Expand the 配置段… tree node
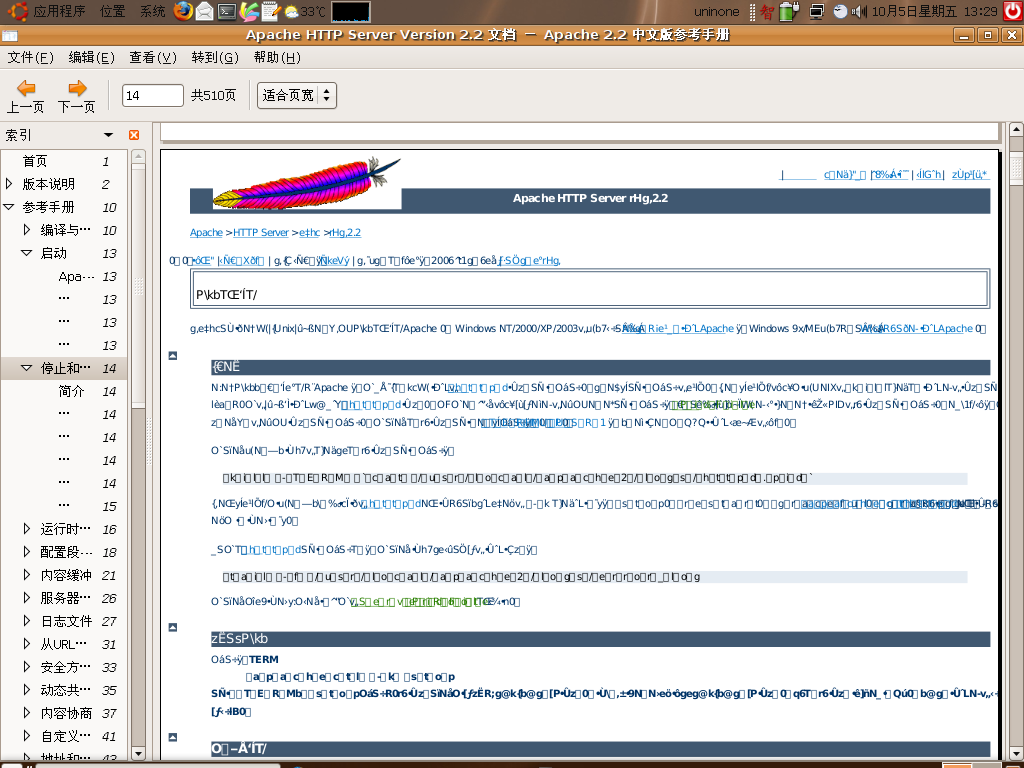The height and width of the screenshot is (768, 1024). point(27,552)
